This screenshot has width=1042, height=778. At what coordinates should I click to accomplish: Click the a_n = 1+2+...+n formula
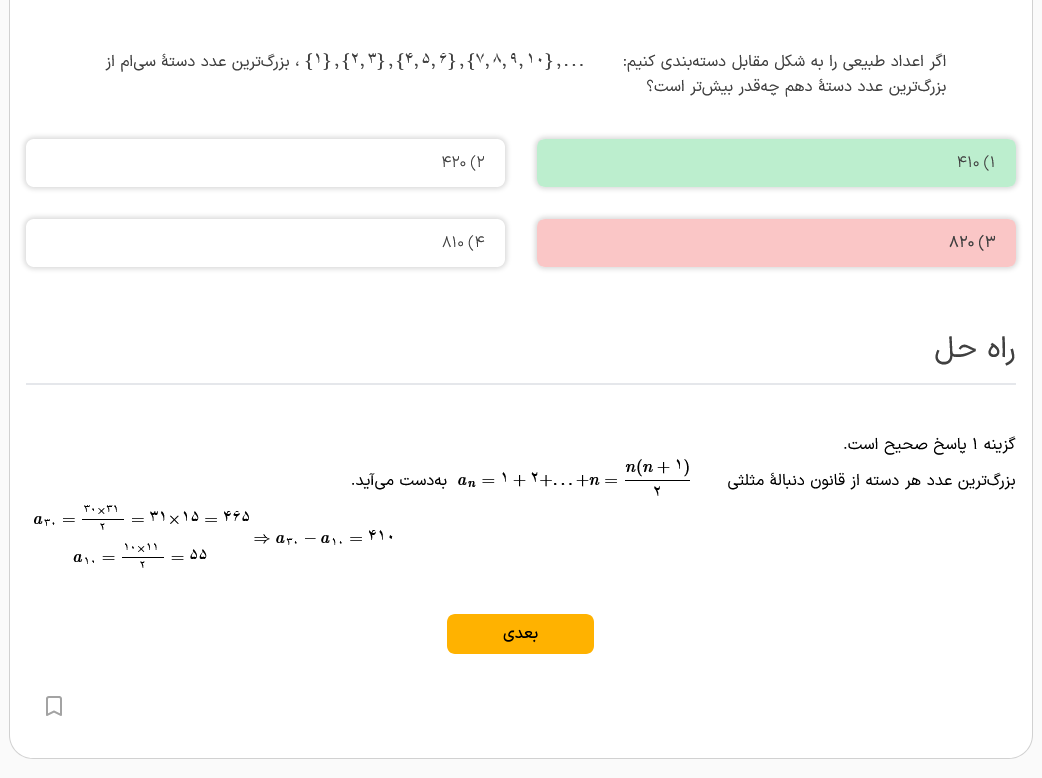(x=530, y=480)
